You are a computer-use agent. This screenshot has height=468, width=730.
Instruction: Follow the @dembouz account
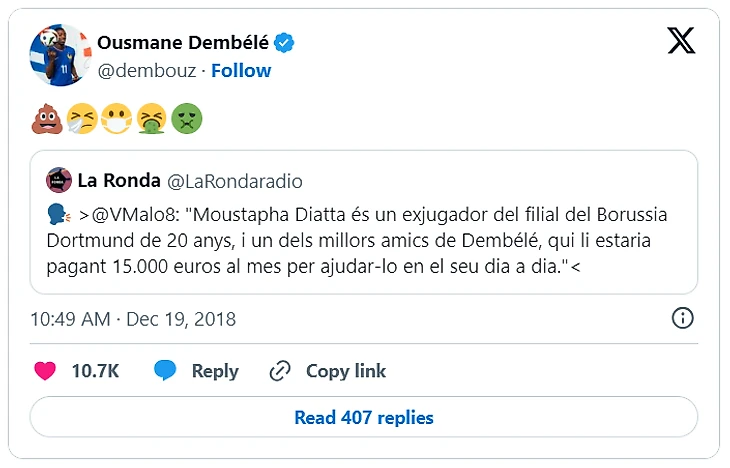point(241,70)
